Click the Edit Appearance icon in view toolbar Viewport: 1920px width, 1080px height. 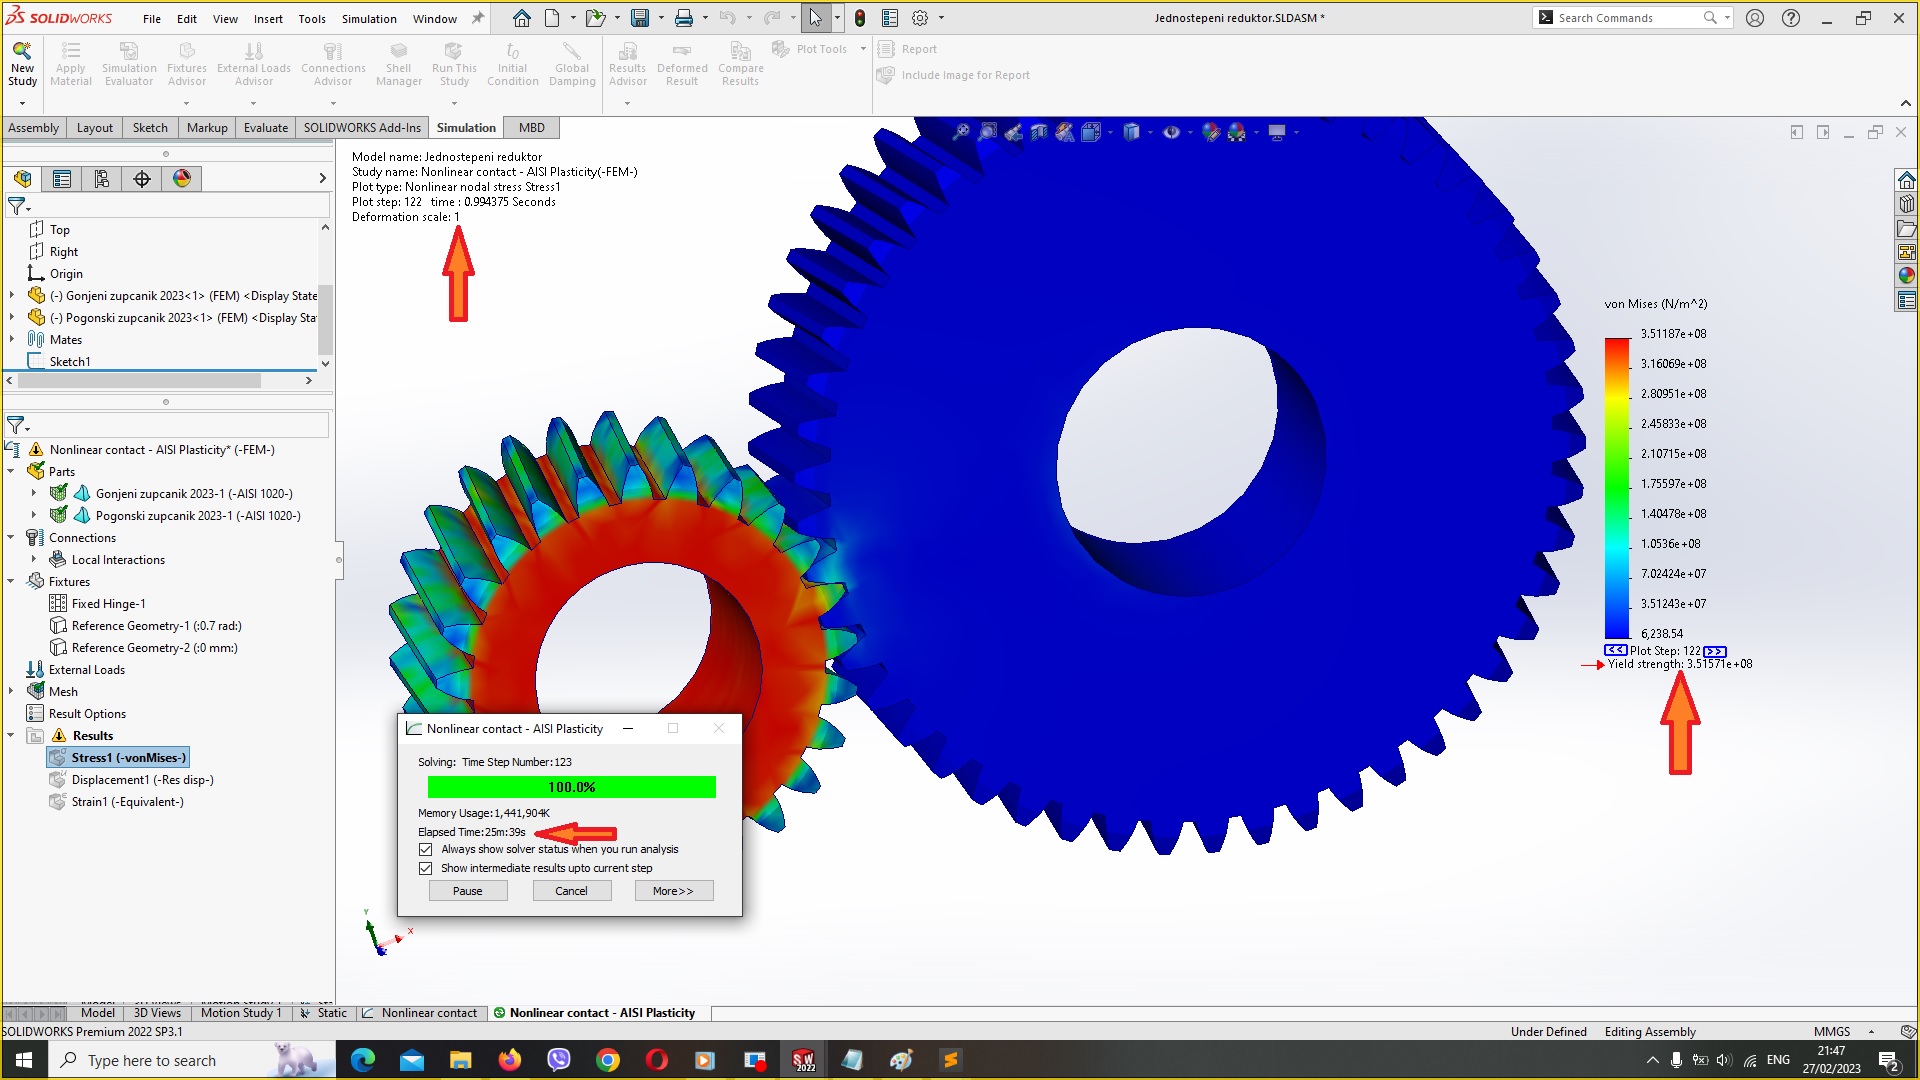[1211, 132]
